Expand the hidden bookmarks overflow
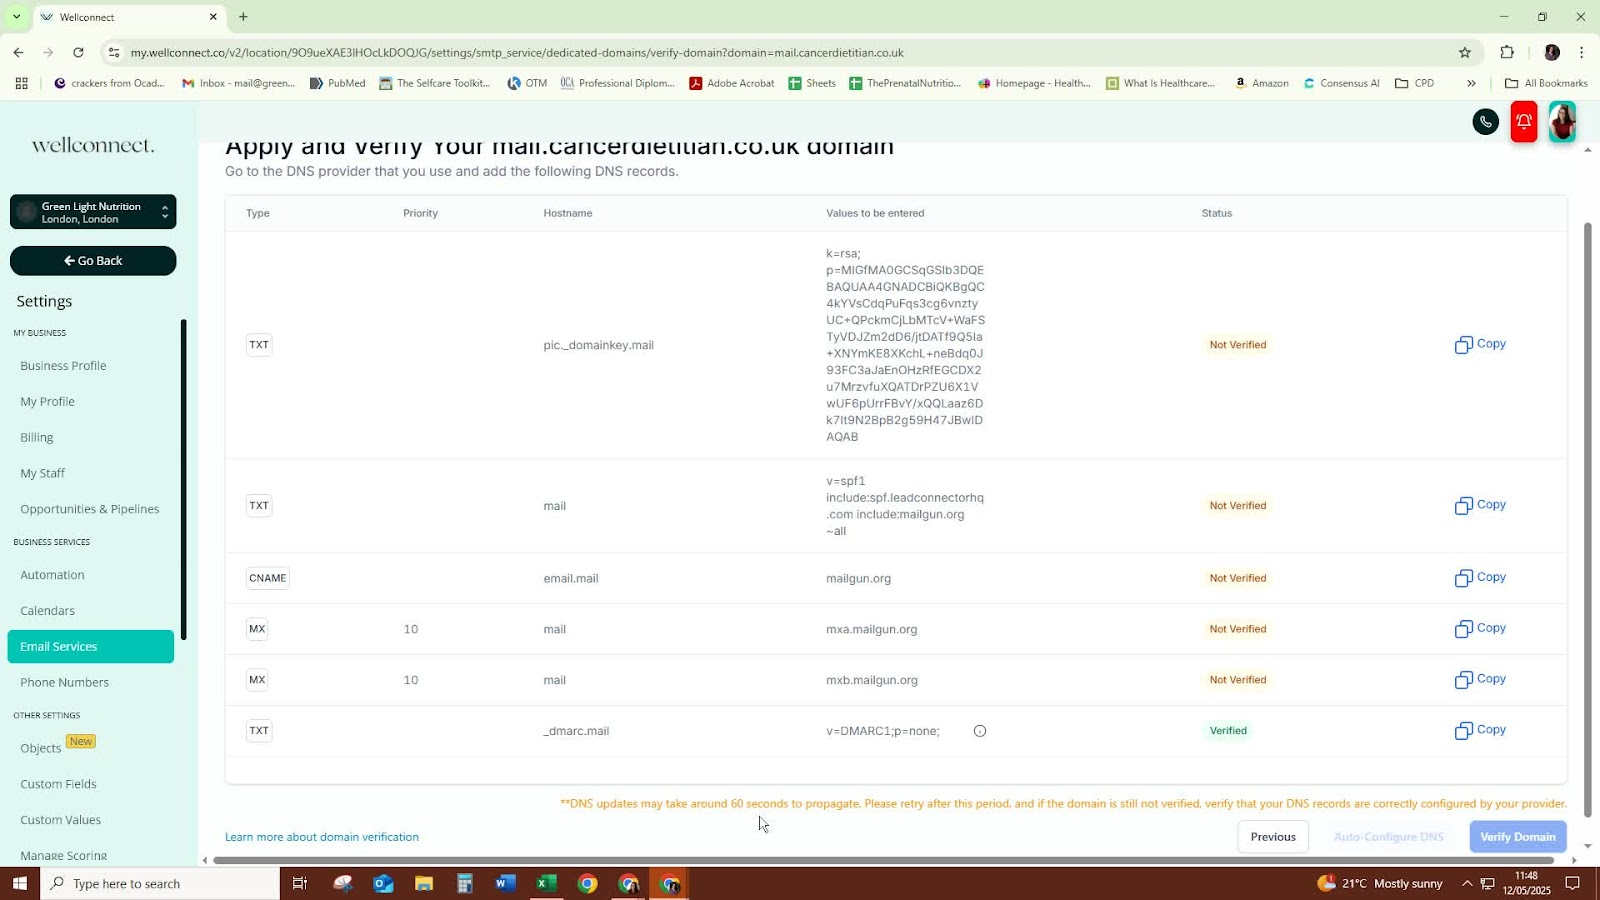This screenshot has height=900, width=1600. pyautogui.click(x=1471, y=83)
